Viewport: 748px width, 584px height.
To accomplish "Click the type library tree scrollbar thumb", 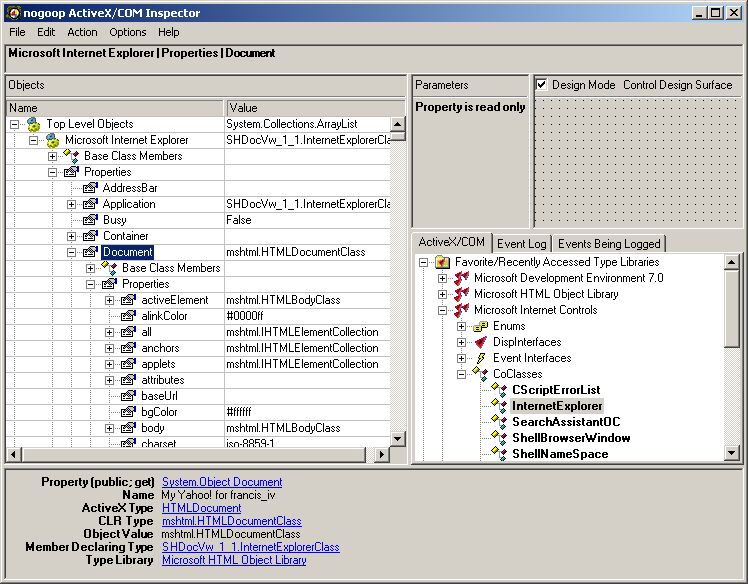I will pos(731,308).
